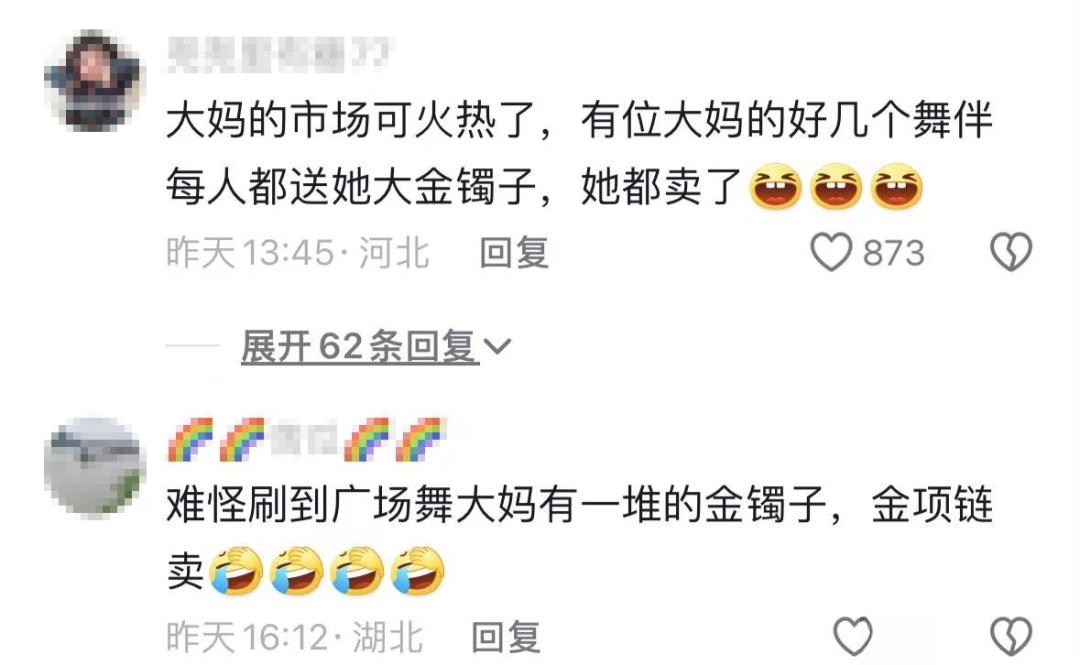Screen dimensions: 1080x665
Task: Dislike the second comment's broken heart
Action: [x=1010, y=635]
